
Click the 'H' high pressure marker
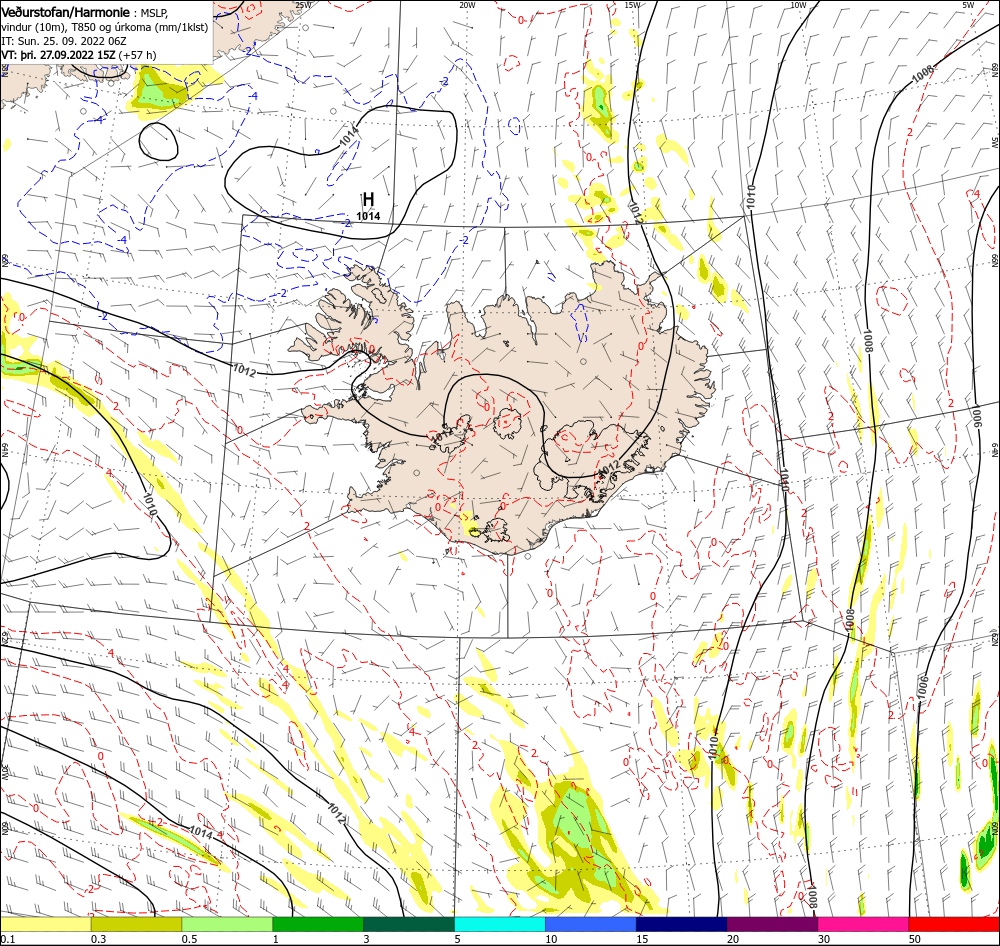tap(367, 200)
